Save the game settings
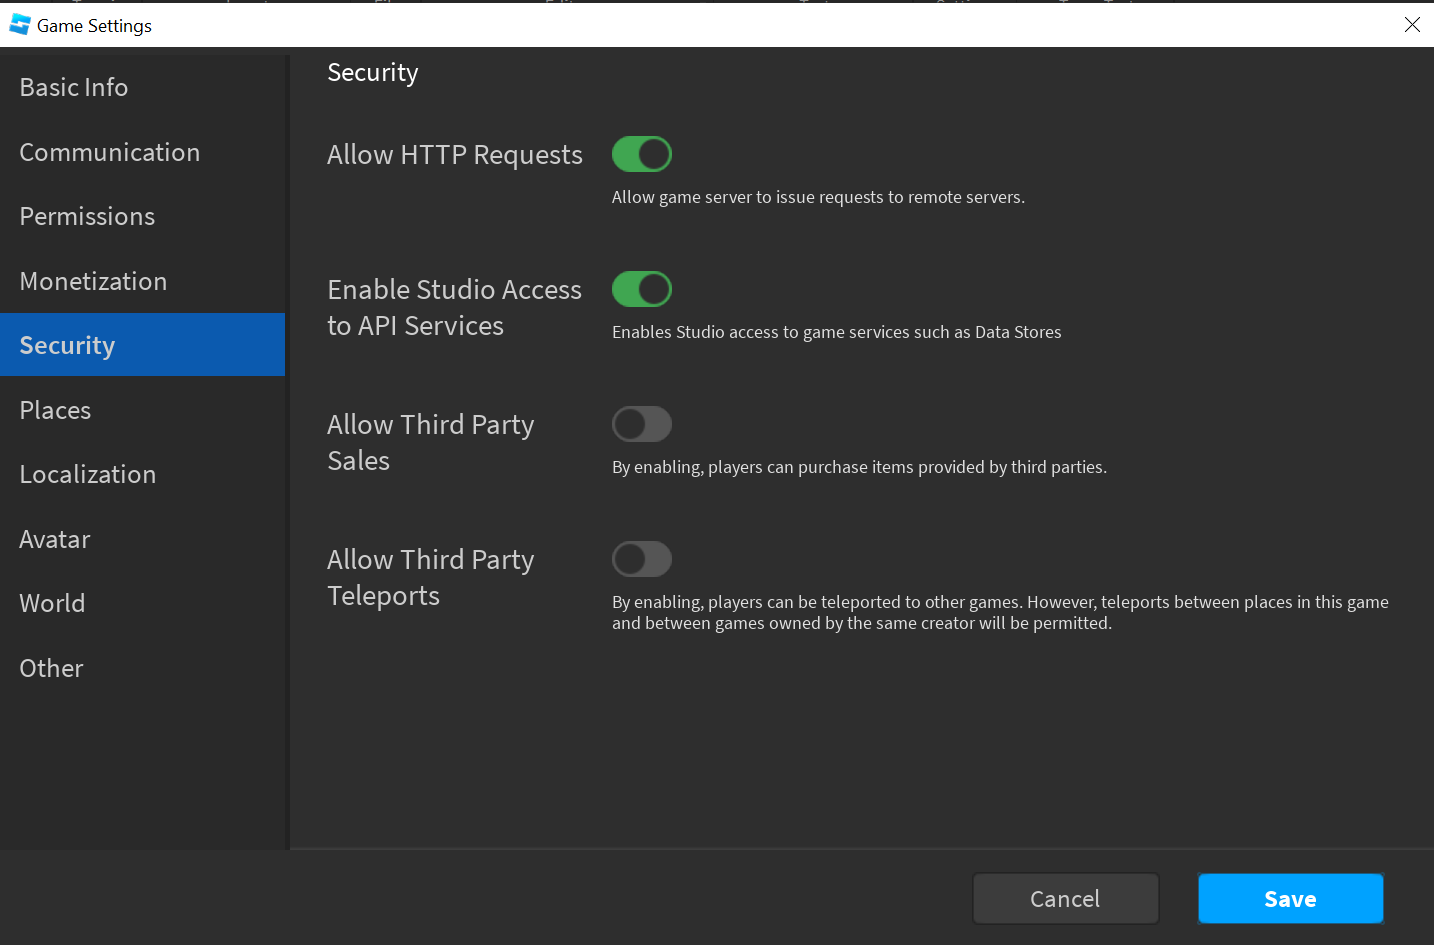1434x945 pixels. [x=1289, y=898]
